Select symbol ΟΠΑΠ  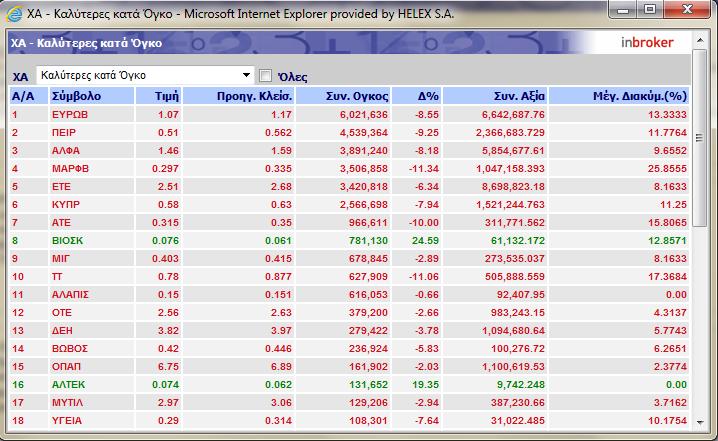[66, 367]
